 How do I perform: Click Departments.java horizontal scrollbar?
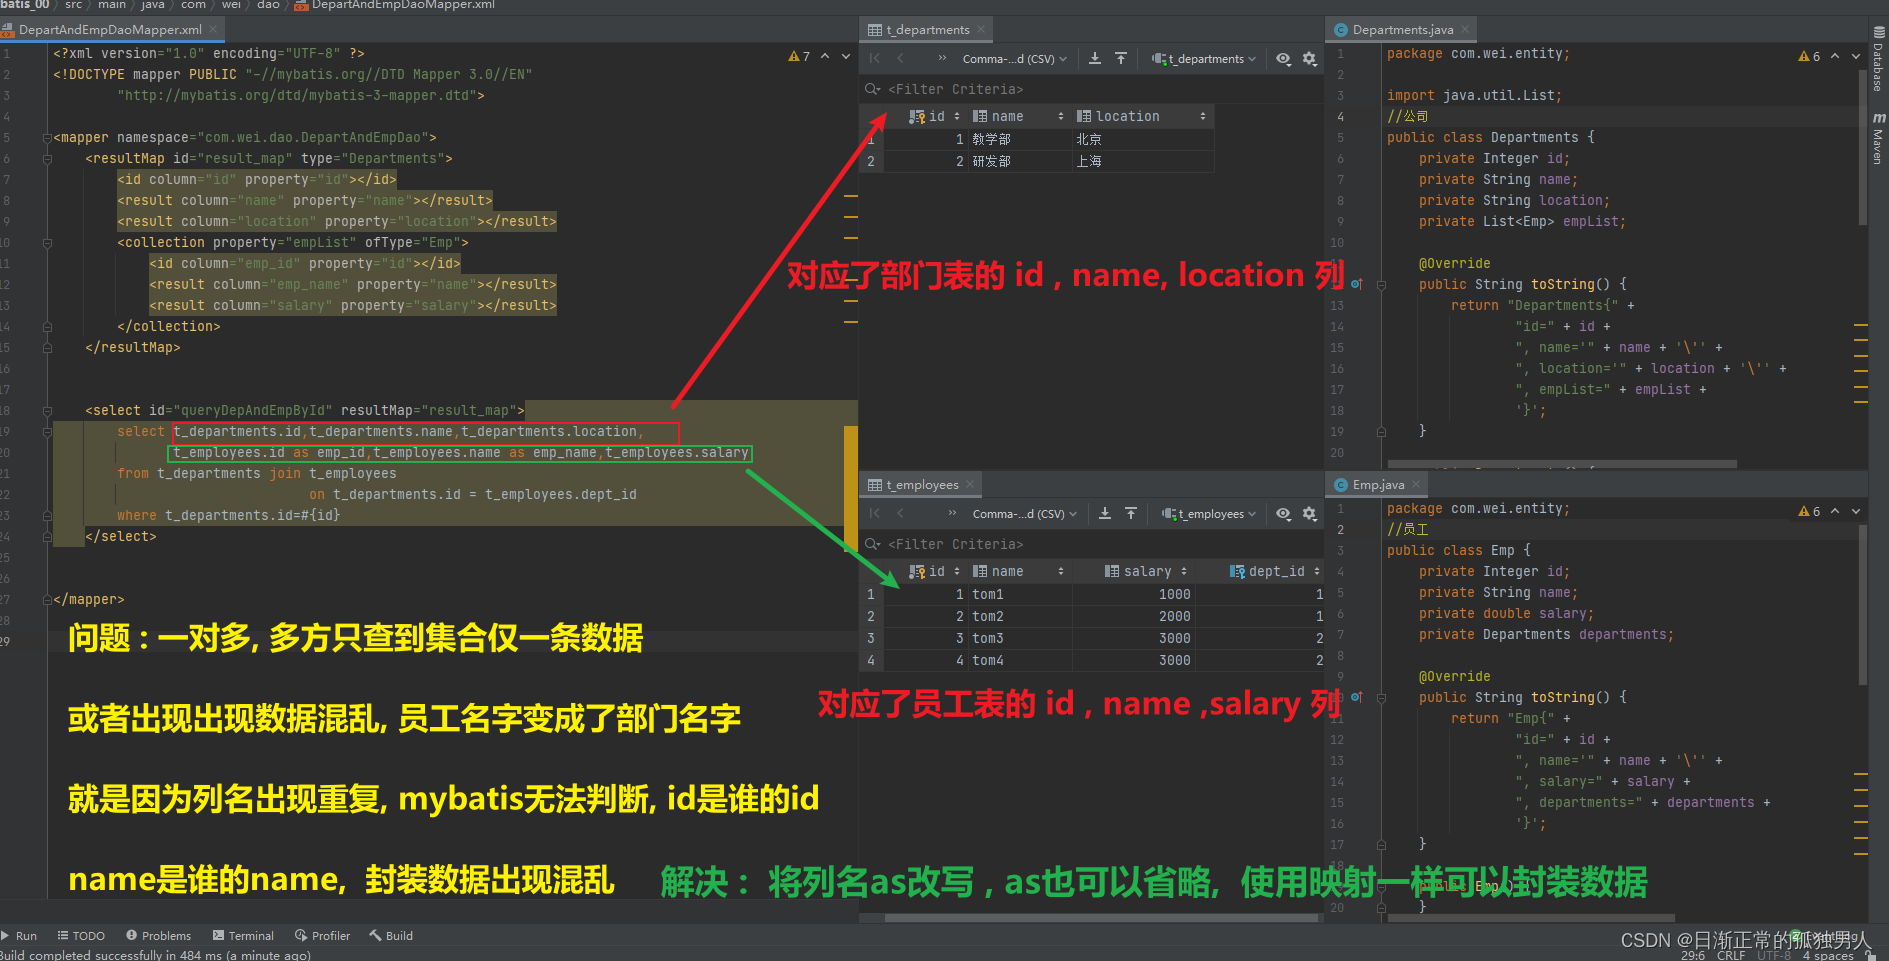tap(1560, 463)
